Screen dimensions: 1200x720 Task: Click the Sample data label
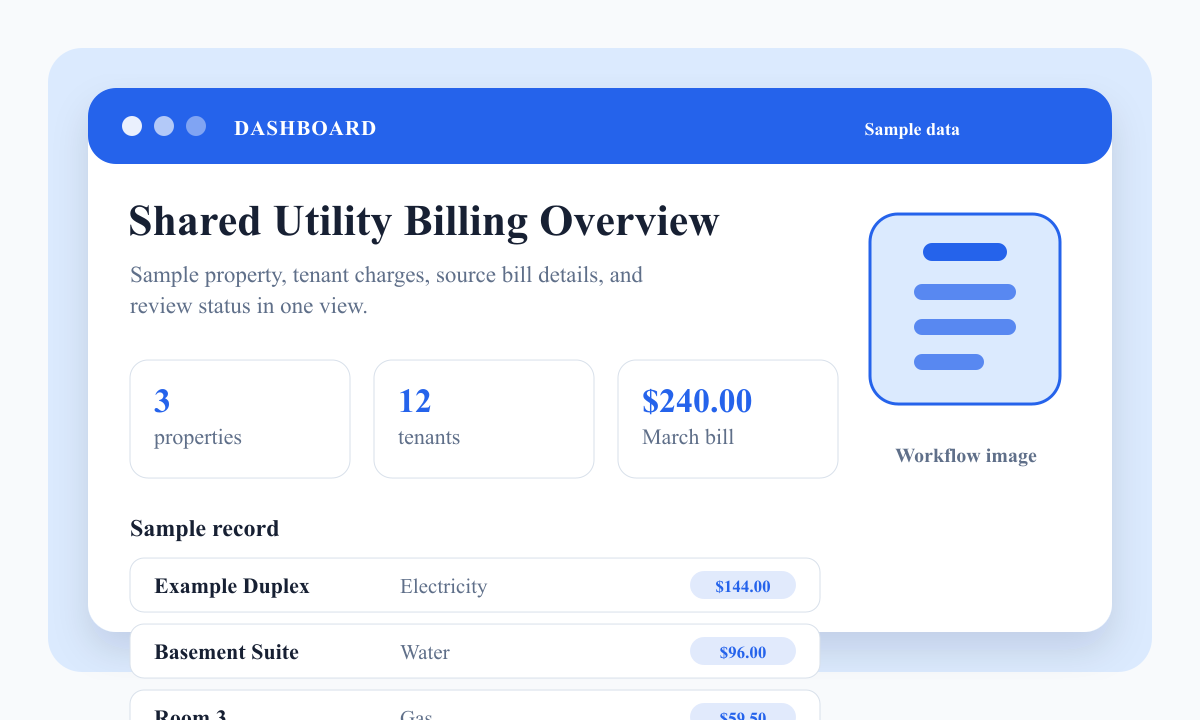(x=912, y=129)
